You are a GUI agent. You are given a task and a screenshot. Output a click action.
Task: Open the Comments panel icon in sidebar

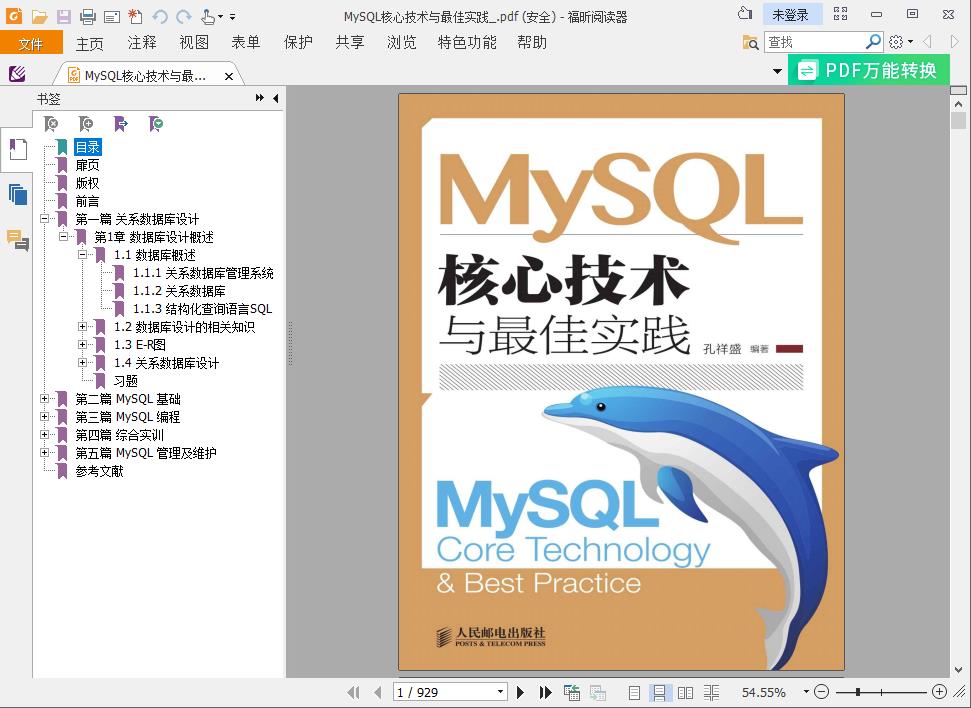[18, 240]
